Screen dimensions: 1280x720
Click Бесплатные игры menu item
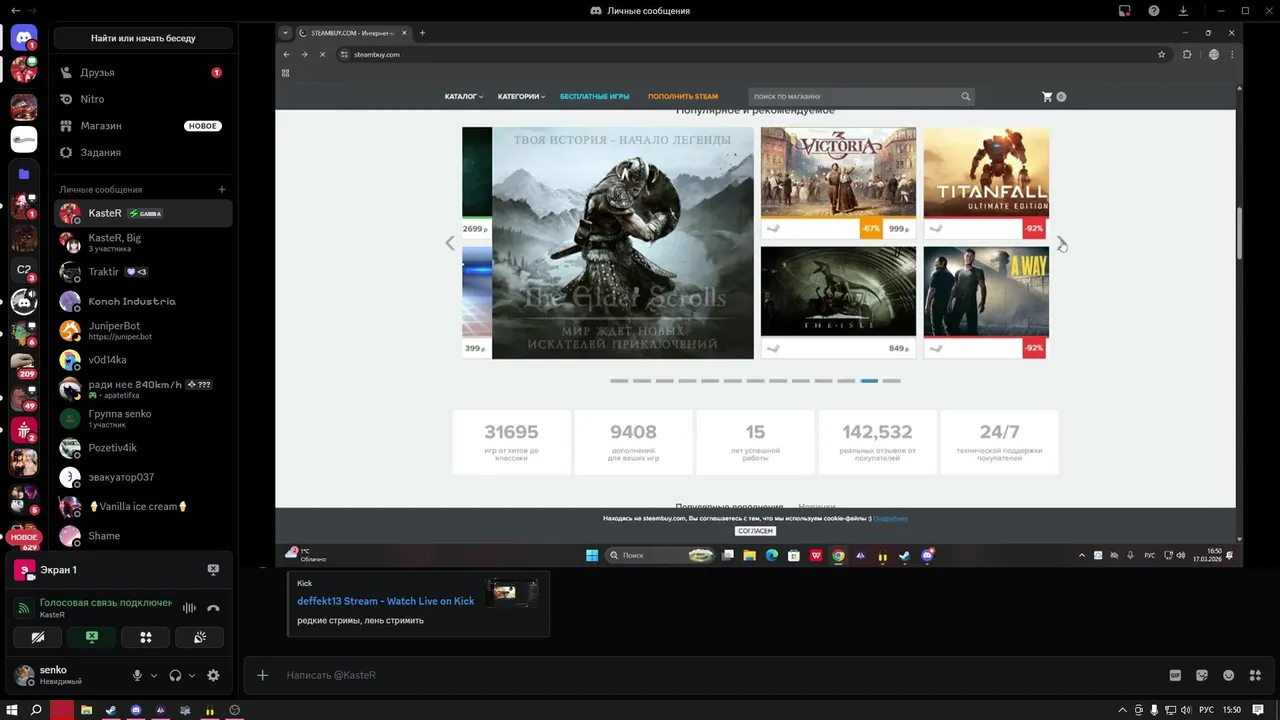[x=595, y=97]
